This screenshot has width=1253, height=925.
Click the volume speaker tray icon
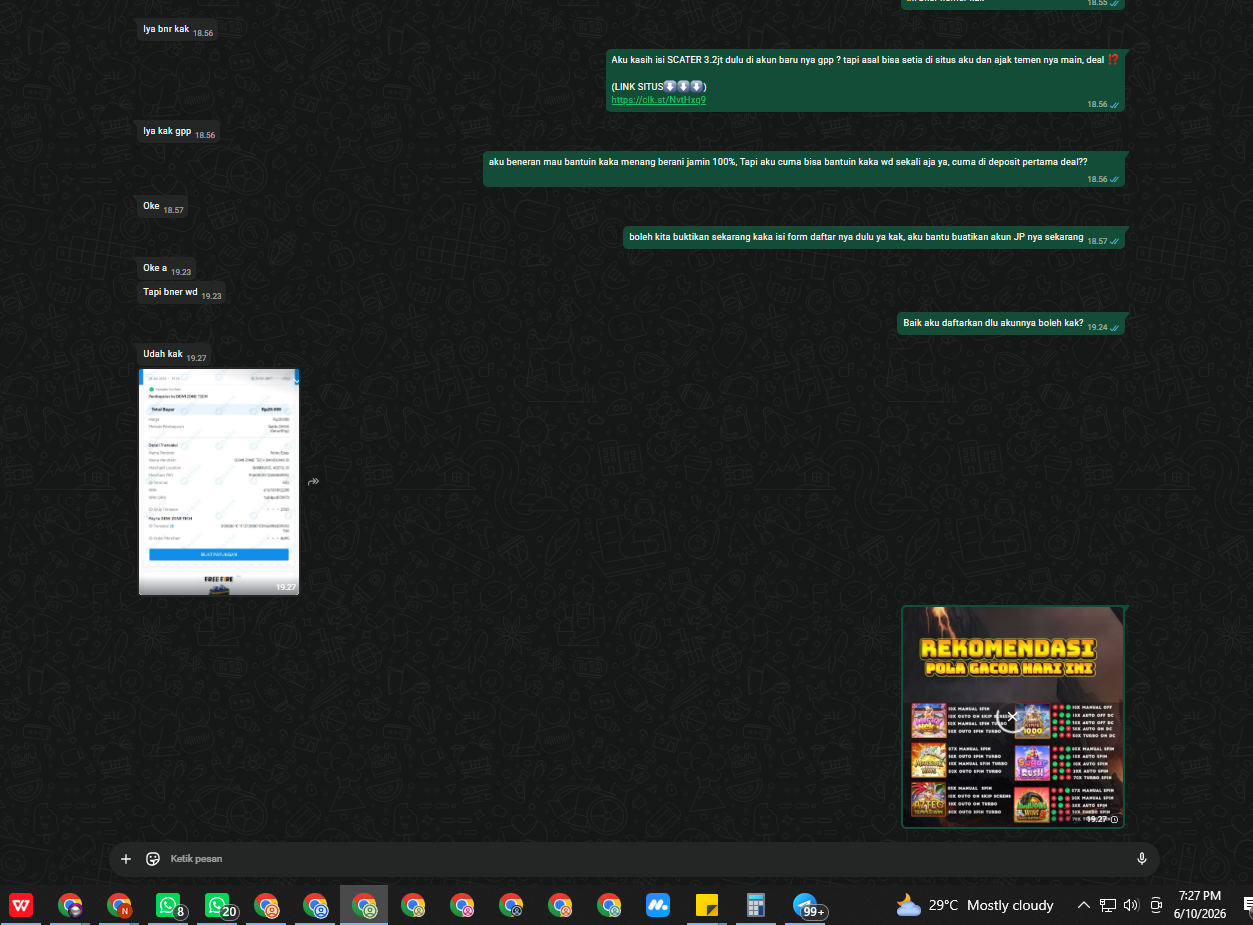click(1131, 906)
